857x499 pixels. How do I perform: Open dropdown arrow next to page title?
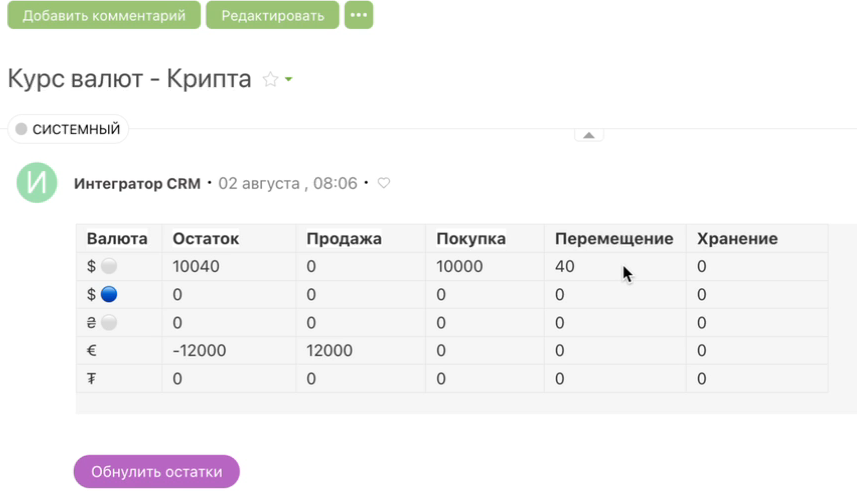289,80
